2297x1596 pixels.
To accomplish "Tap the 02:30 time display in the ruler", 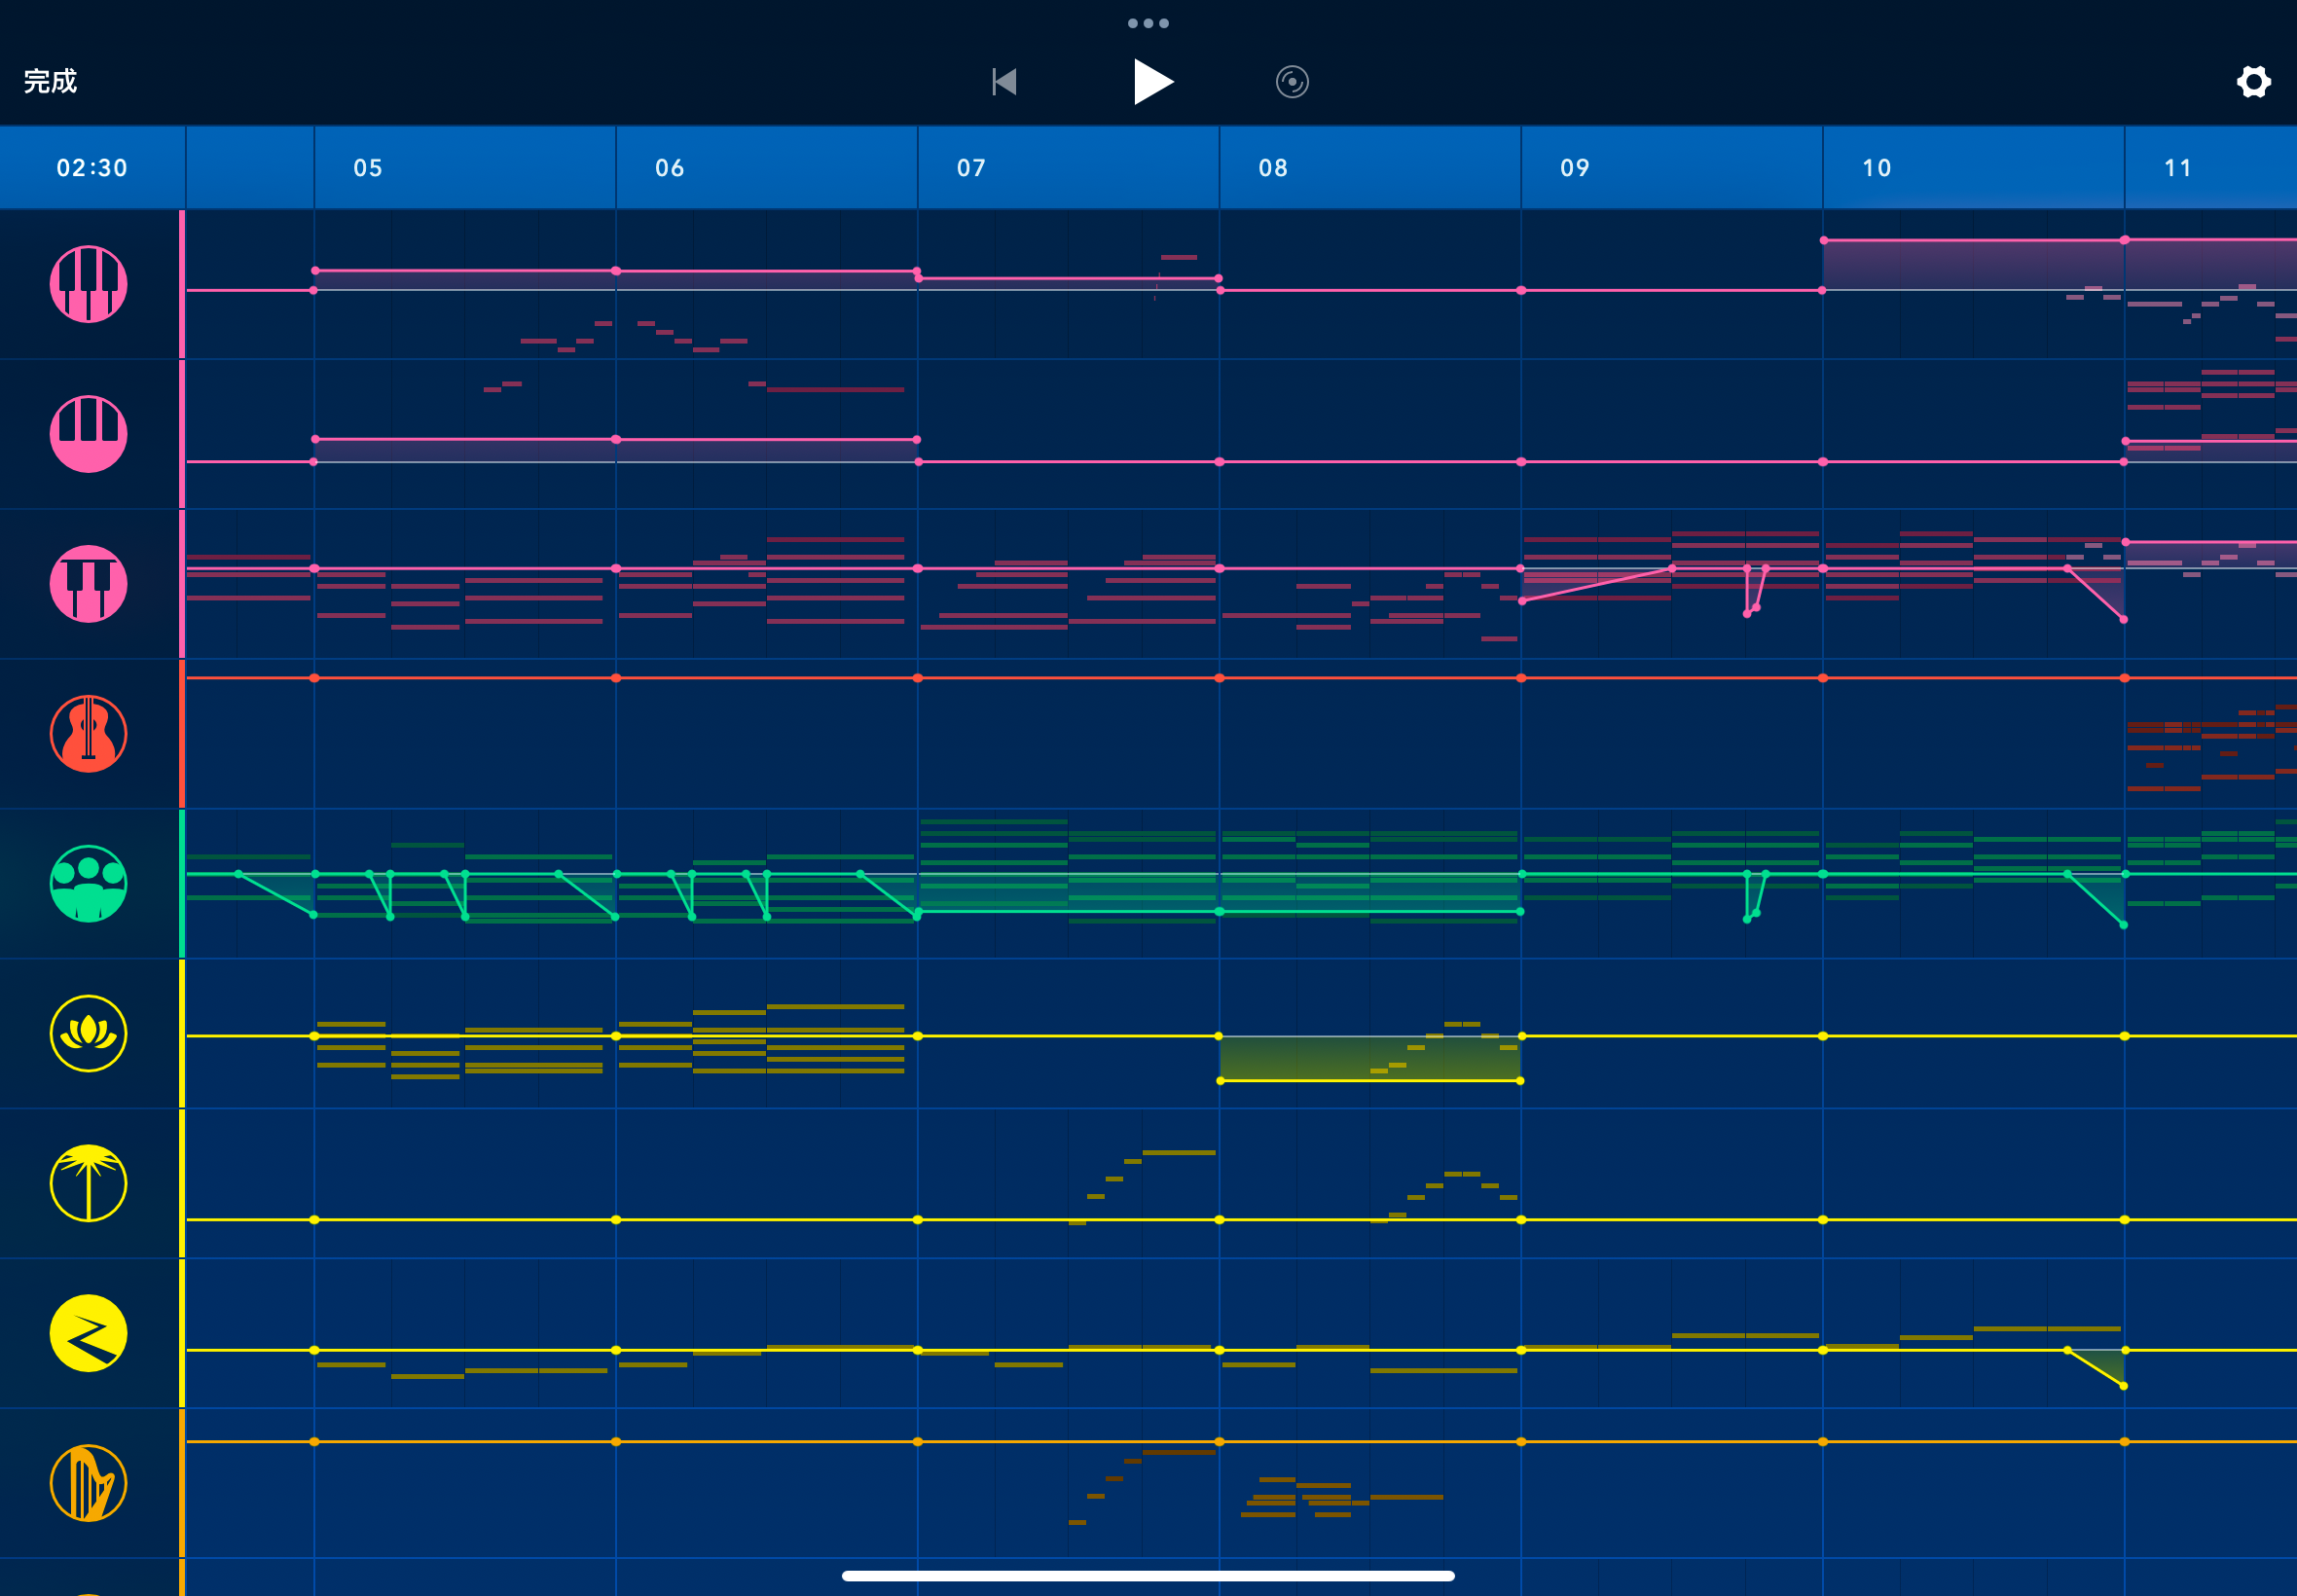I will (92, 168).
